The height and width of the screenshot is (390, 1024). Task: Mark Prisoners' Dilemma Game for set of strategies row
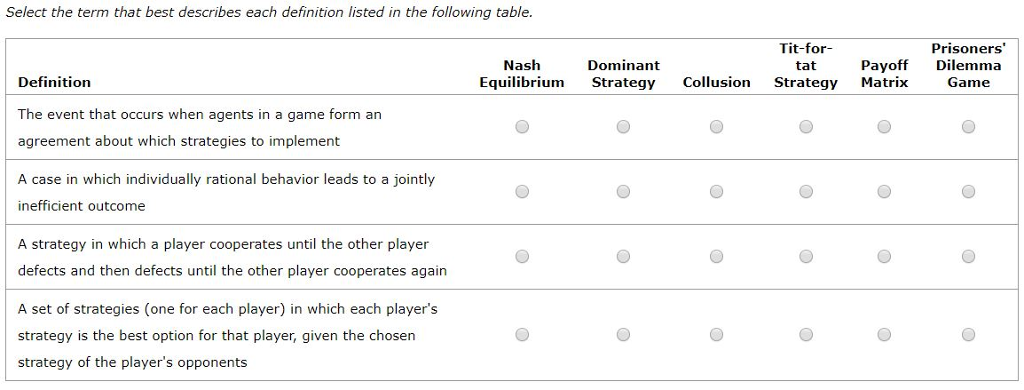(968, 334)
